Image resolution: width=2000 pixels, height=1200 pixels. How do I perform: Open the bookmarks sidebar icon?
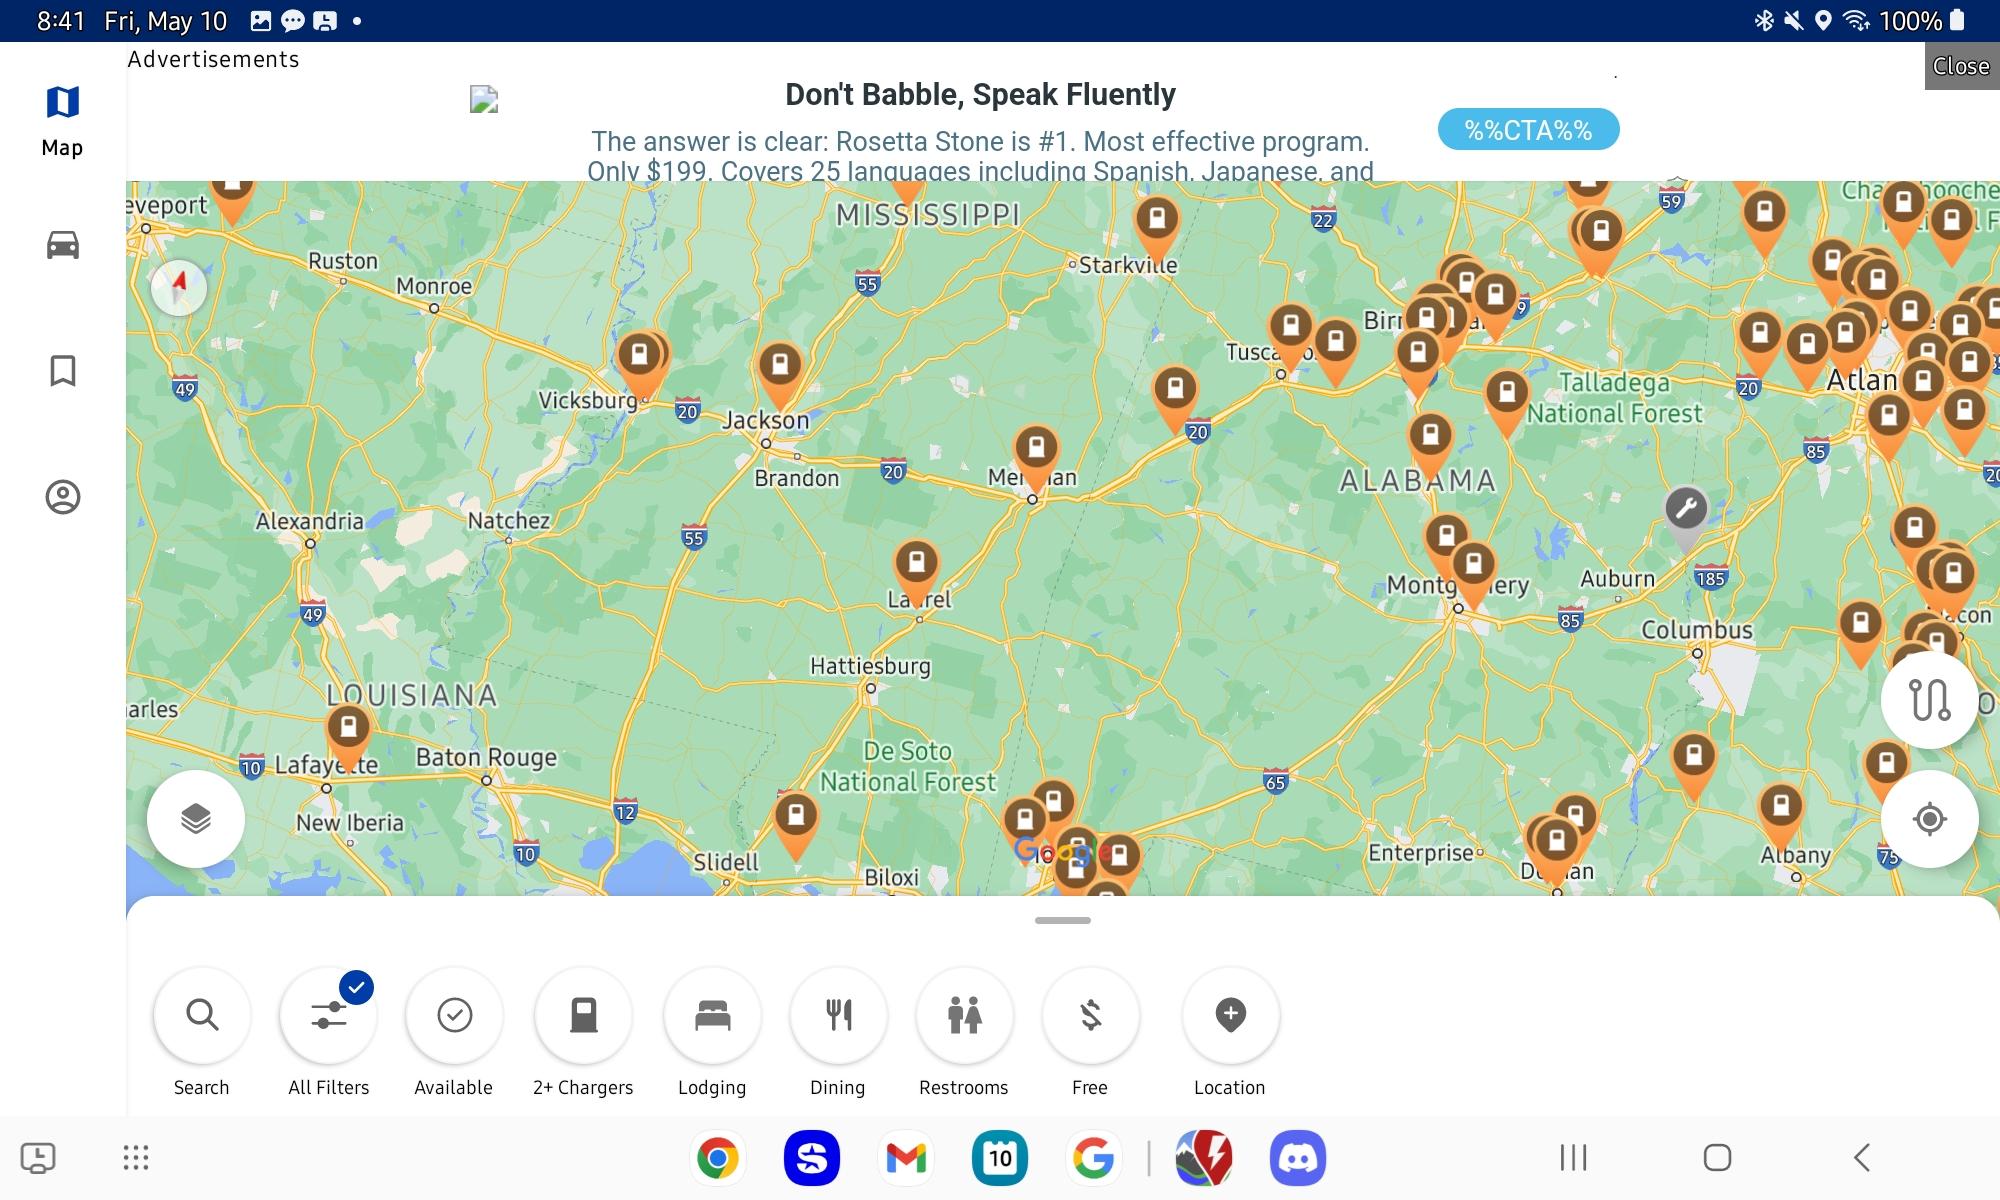(63, 371)
